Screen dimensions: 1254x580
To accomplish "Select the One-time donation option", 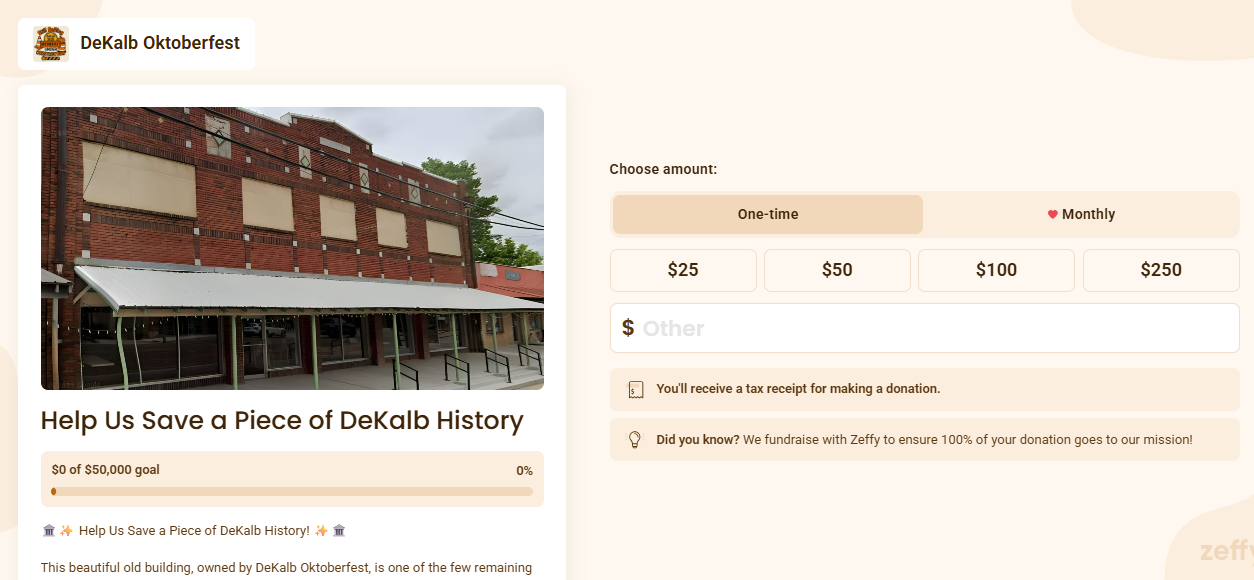I will [767, 214].
